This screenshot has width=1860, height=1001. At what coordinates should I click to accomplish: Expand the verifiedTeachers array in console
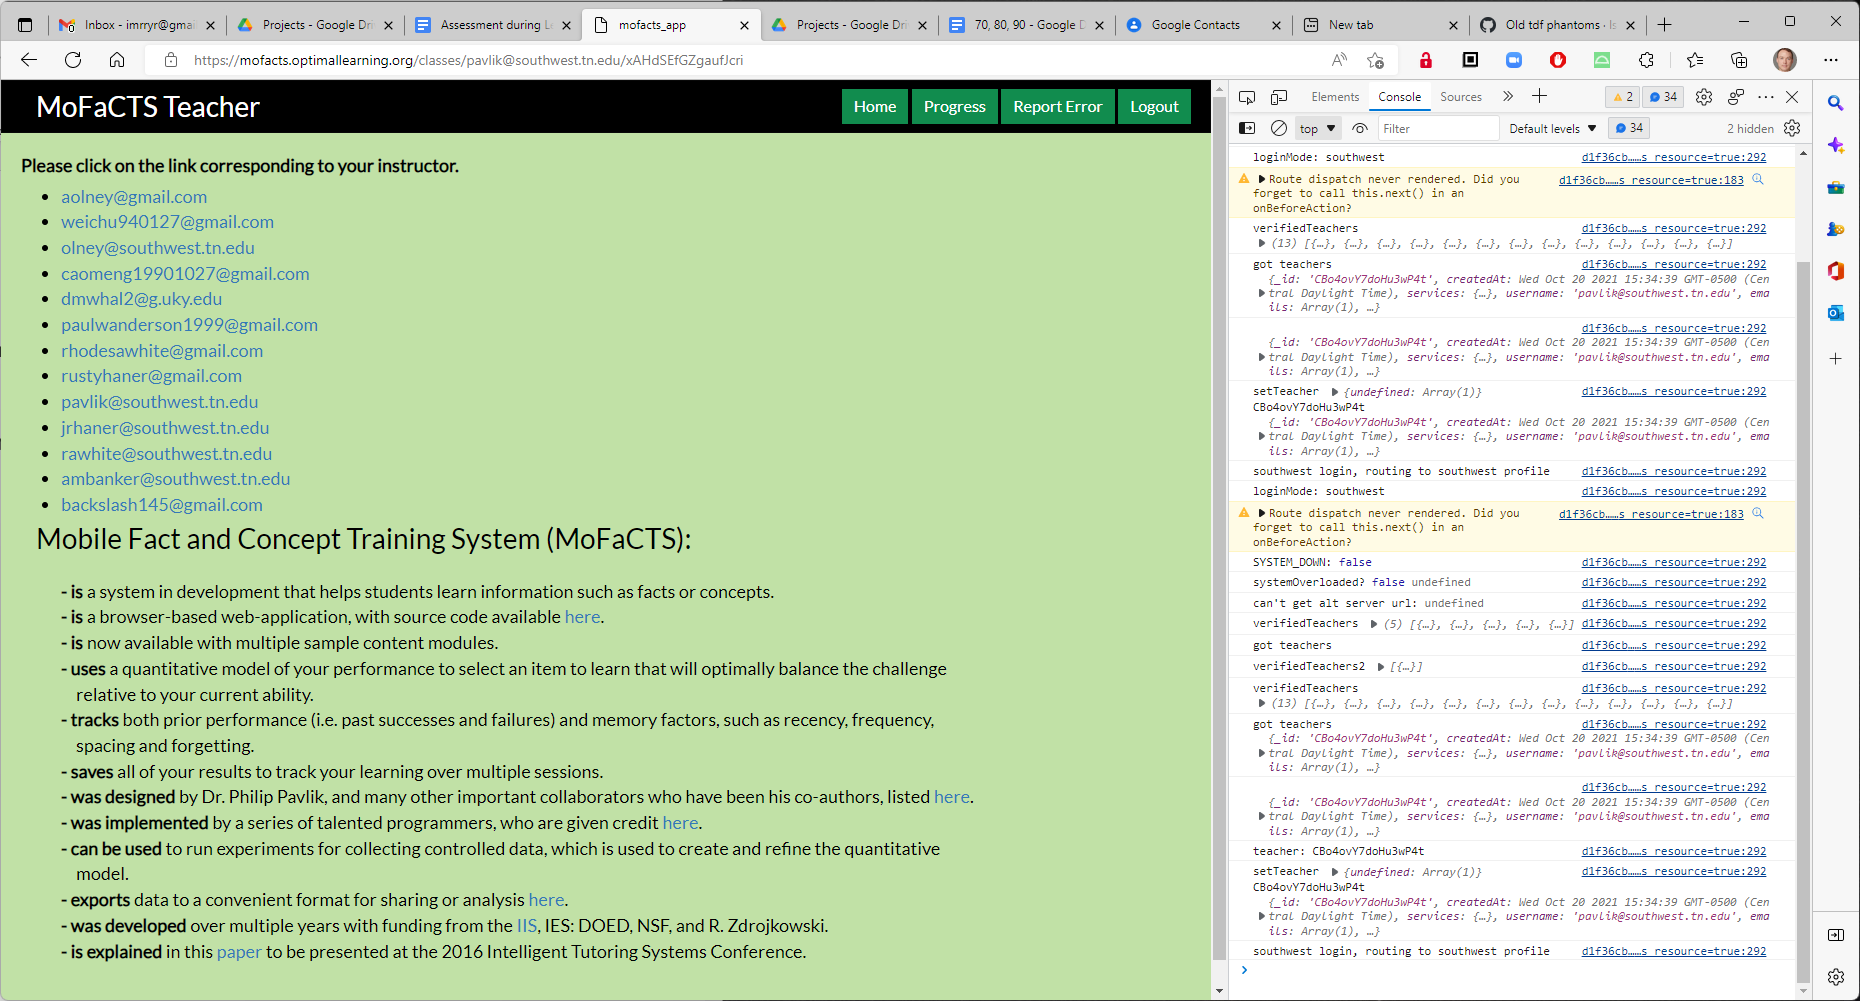pos(1262,243)
